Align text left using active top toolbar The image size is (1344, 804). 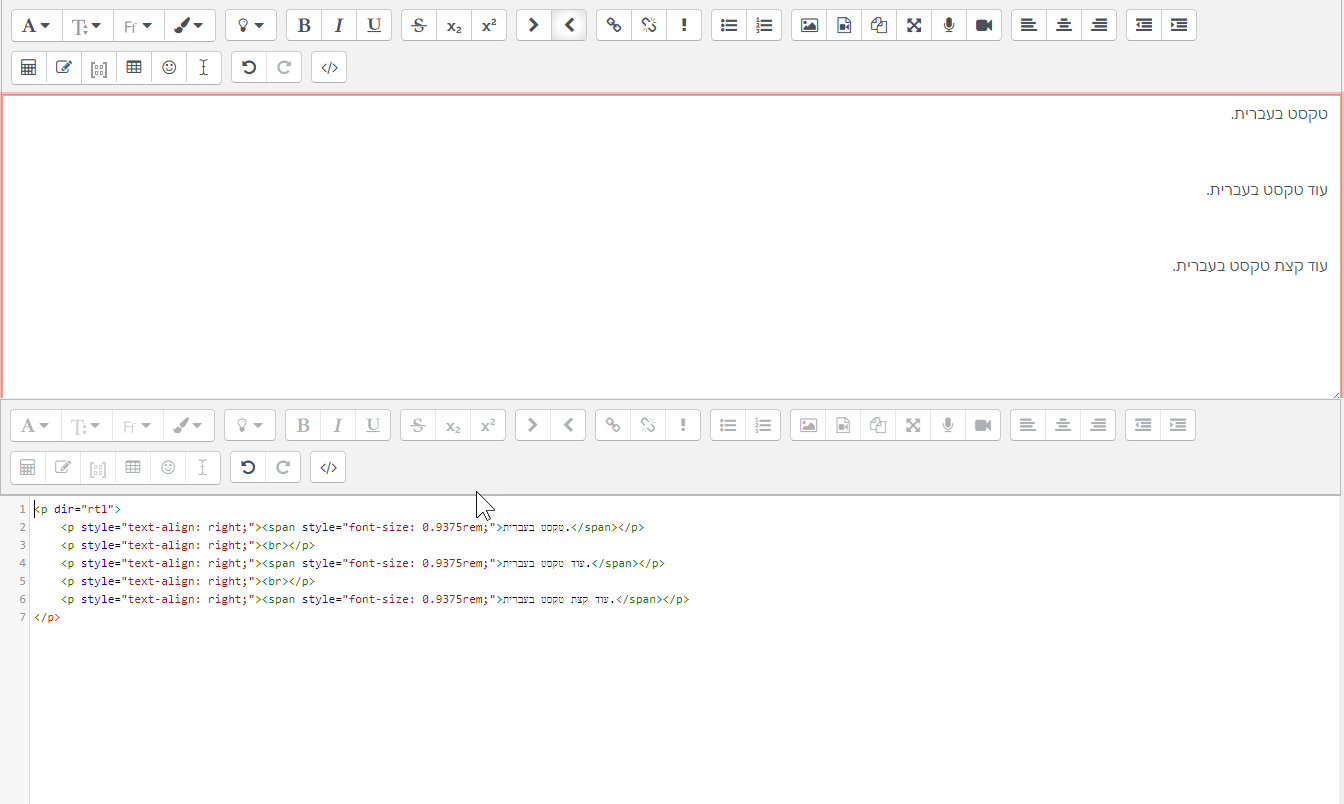coord(1029,25)
